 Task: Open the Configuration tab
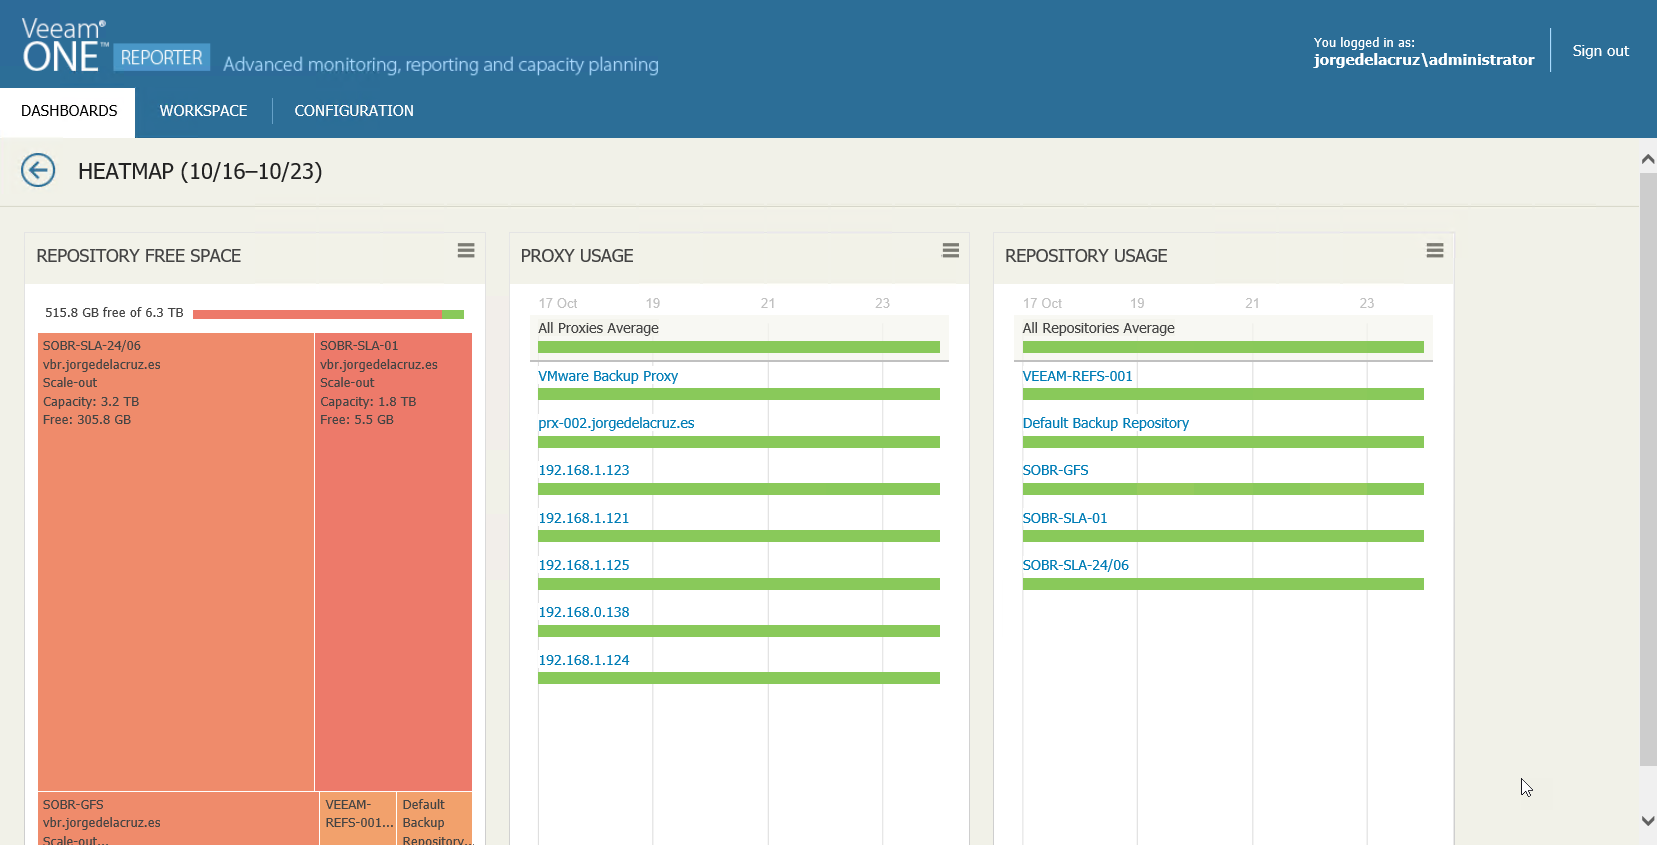point(354,111)
